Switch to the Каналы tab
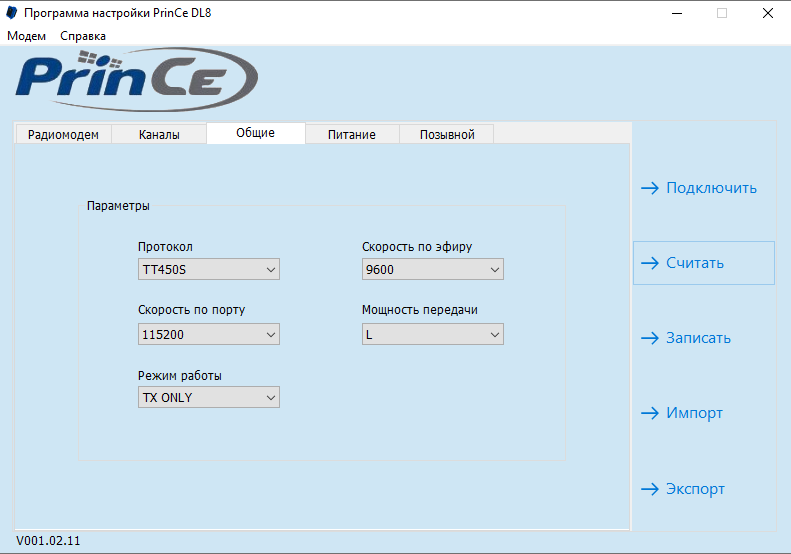 pos(159,135)
